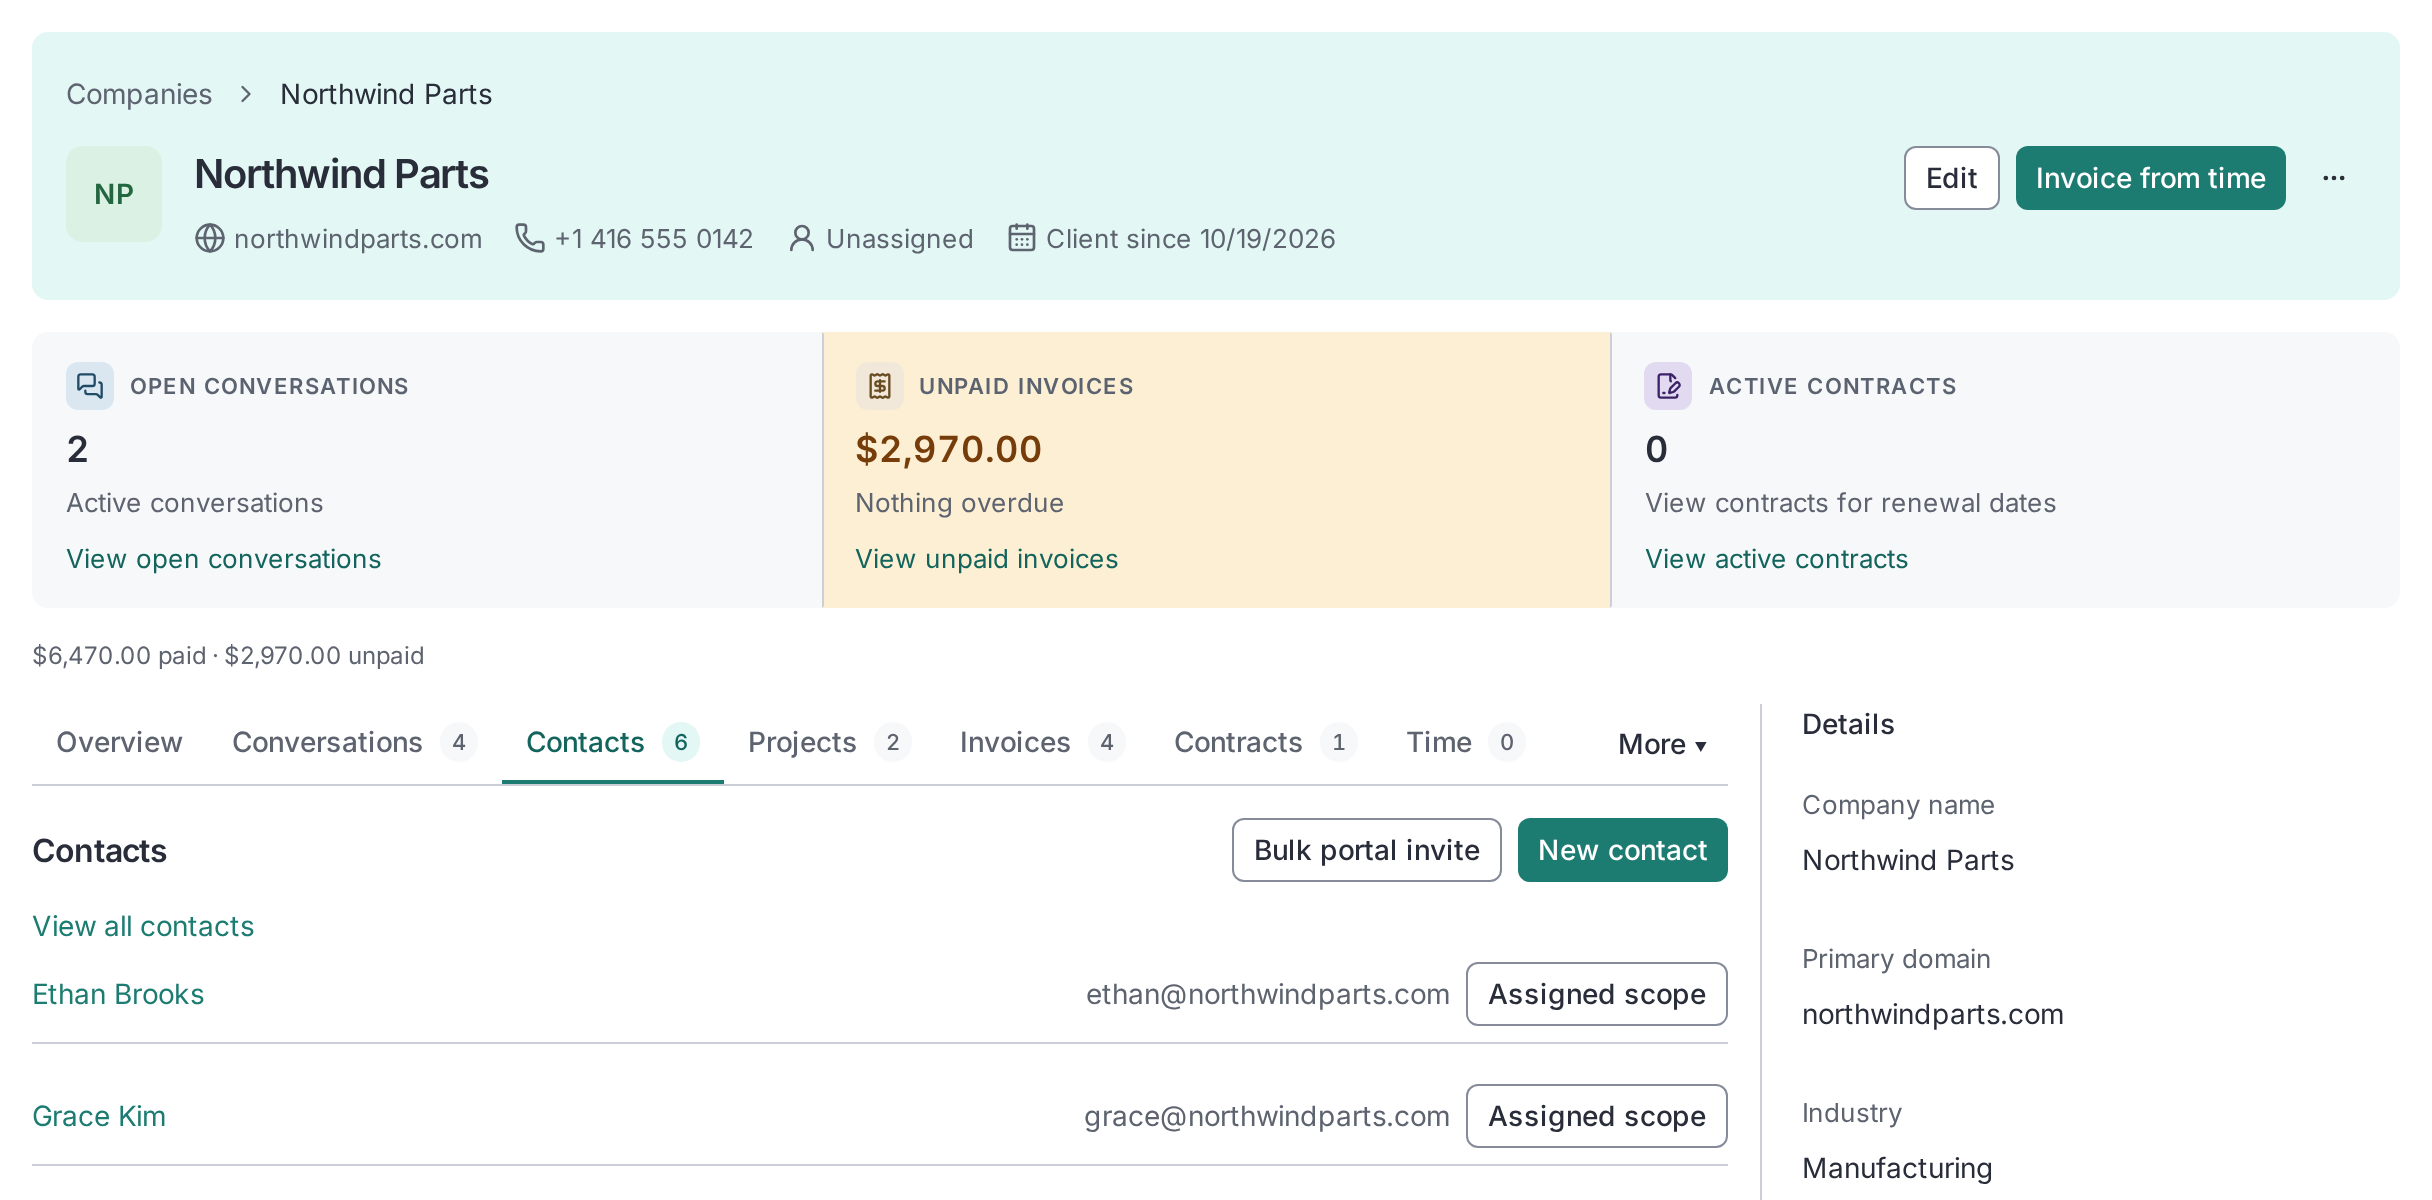Viewport: 2432px width, 1200px height.
Task: Click the $2,970.00 unpaid amount
Action: 949,449
